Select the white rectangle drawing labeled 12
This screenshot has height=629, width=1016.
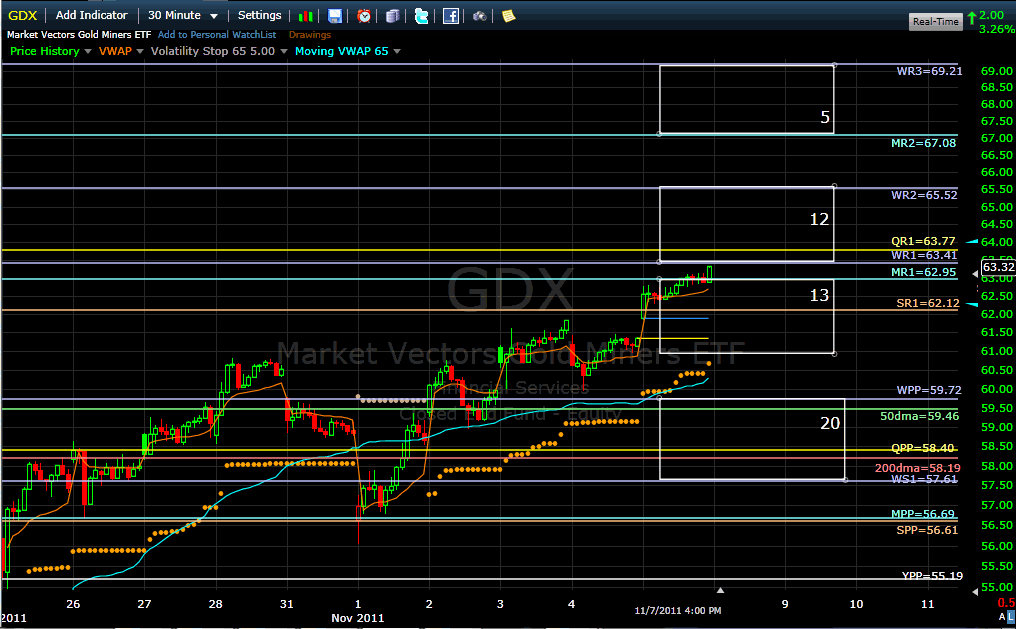tap(746, 224)
